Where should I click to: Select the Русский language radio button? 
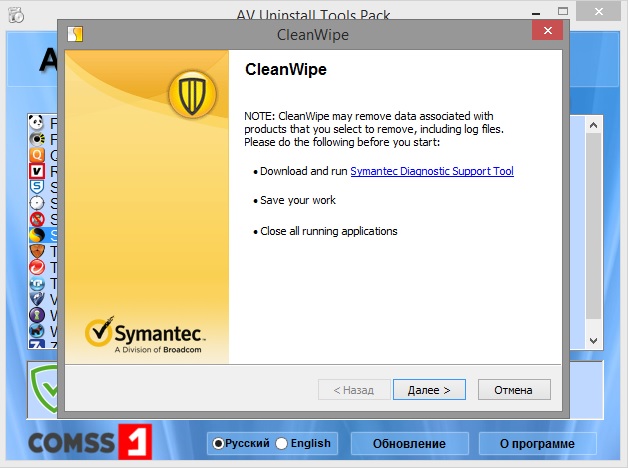[218, 443]
